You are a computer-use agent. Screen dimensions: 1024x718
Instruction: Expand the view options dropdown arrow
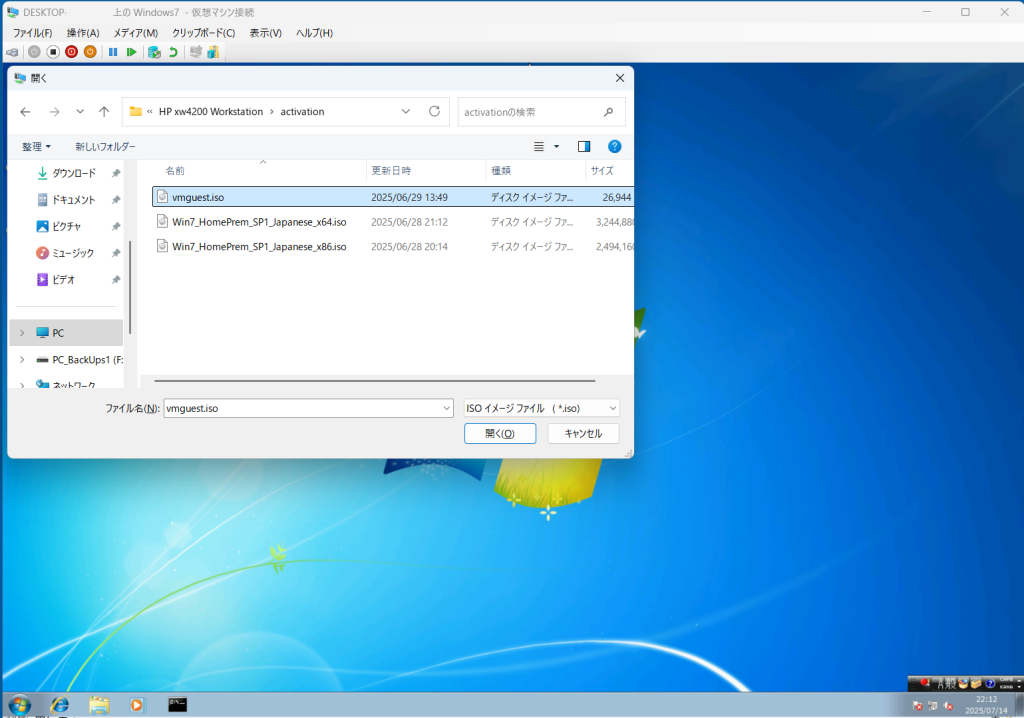pos(556,147)
